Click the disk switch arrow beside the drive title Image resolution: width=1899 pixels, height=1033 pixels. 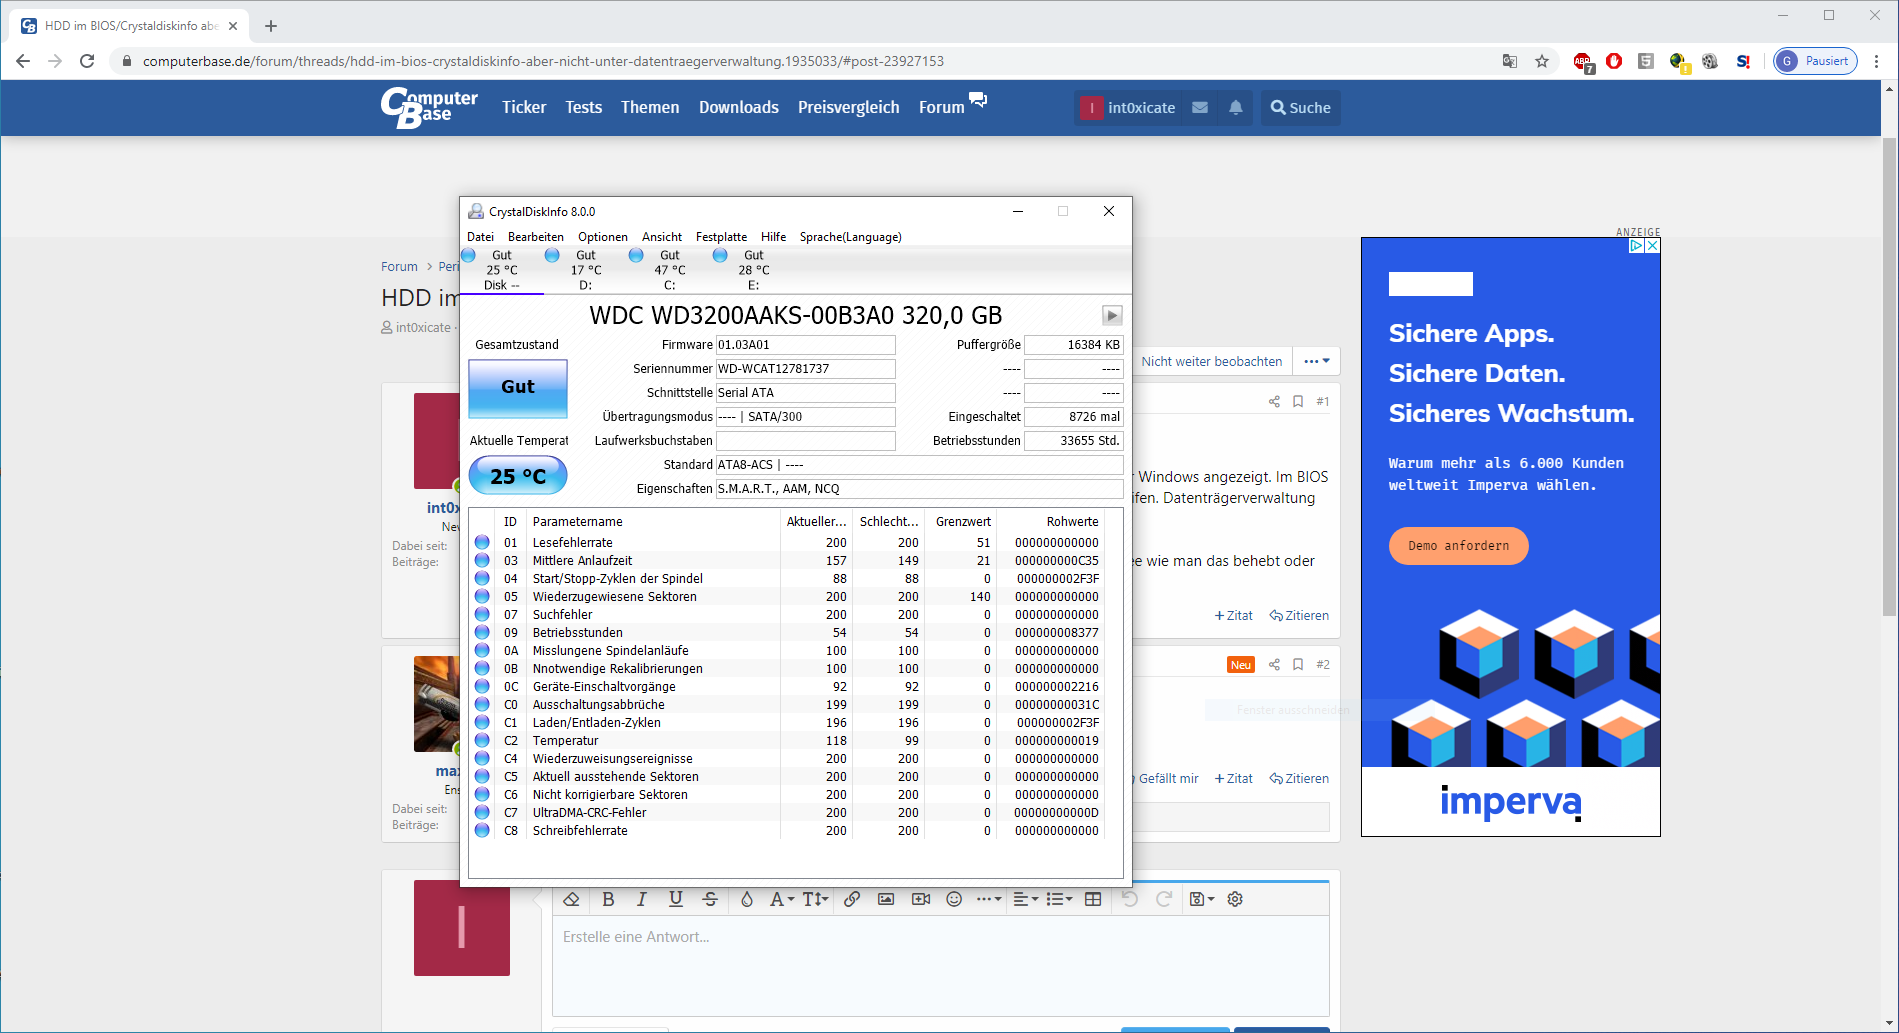[x=1112, y=315]
